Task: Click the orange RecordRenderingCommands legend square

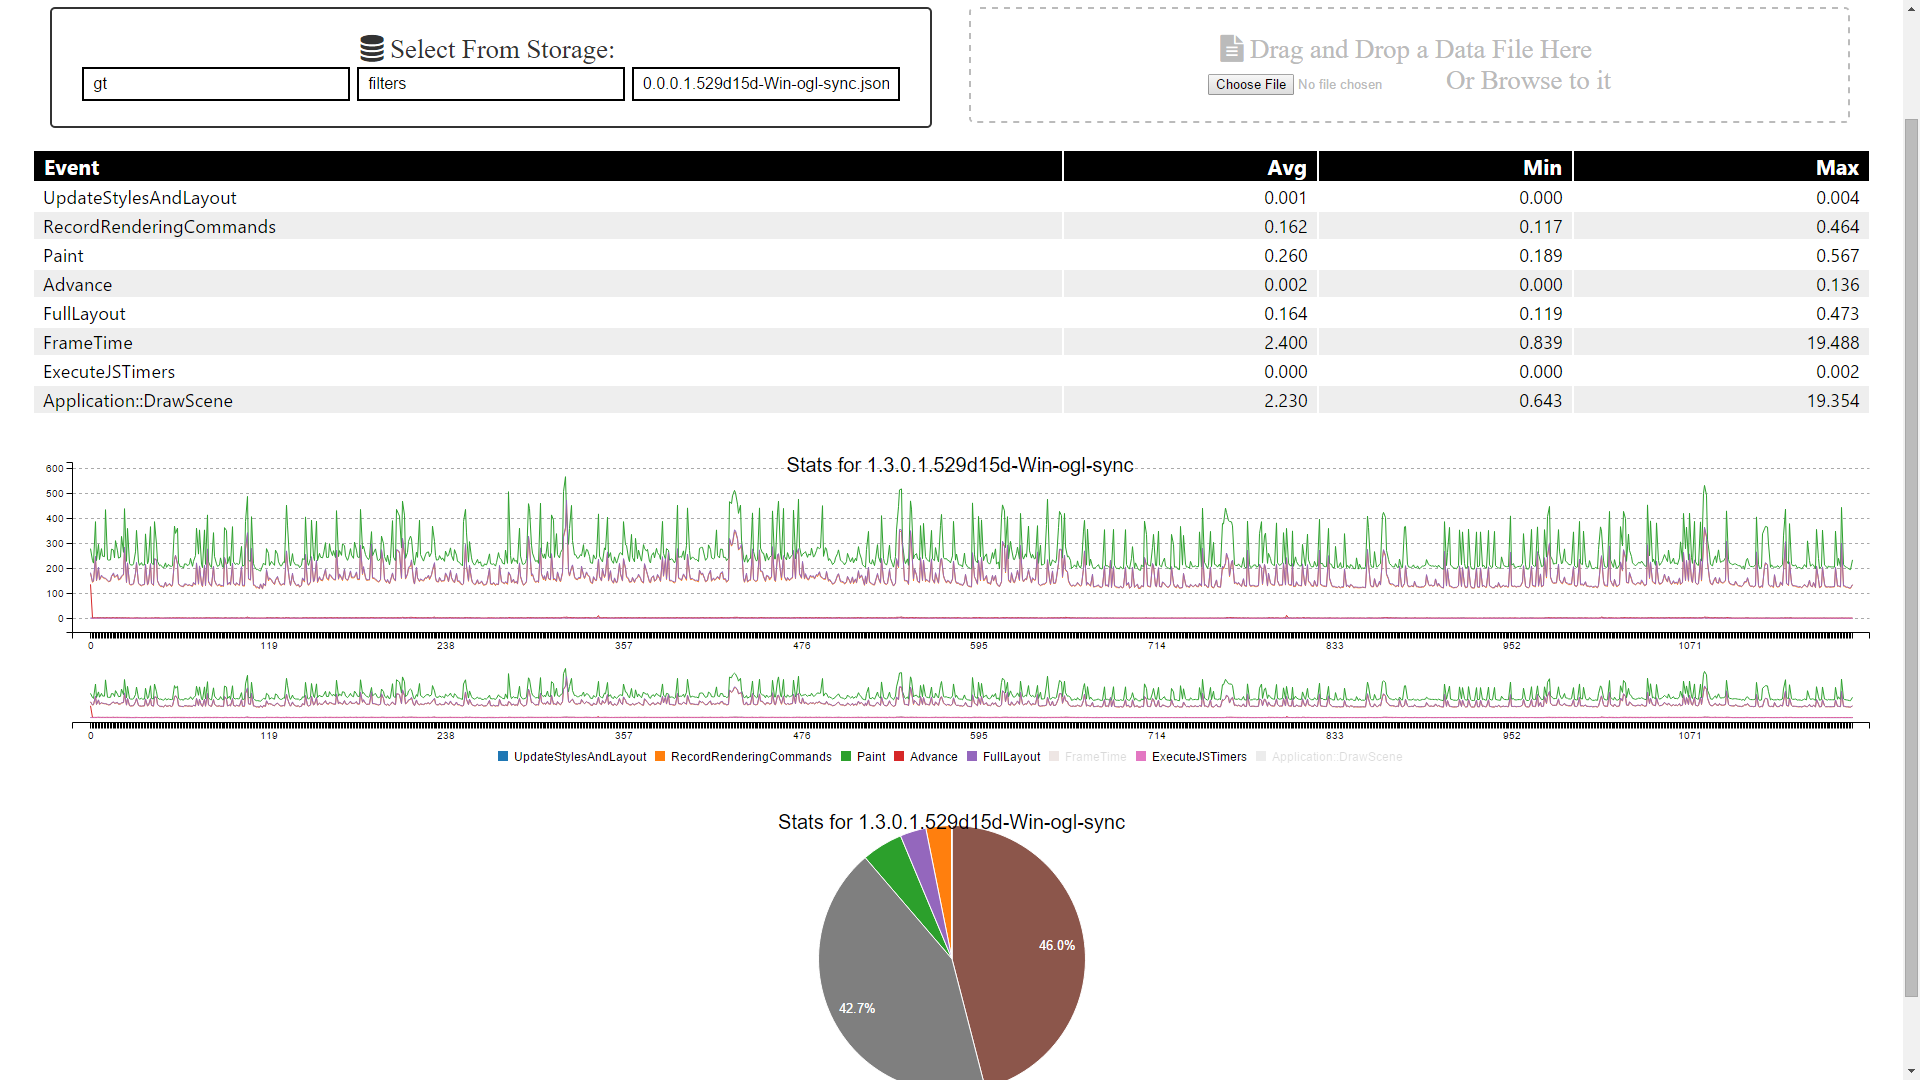Action: (x=660, y=757)
